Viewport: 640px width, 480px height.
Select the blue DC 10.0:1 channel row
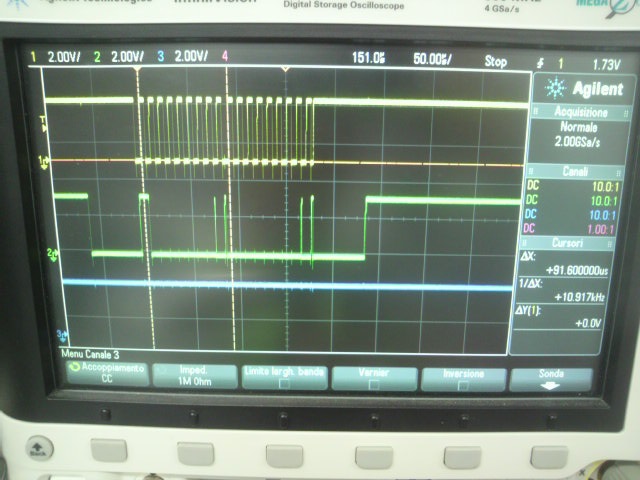click(x=570, y=214)
